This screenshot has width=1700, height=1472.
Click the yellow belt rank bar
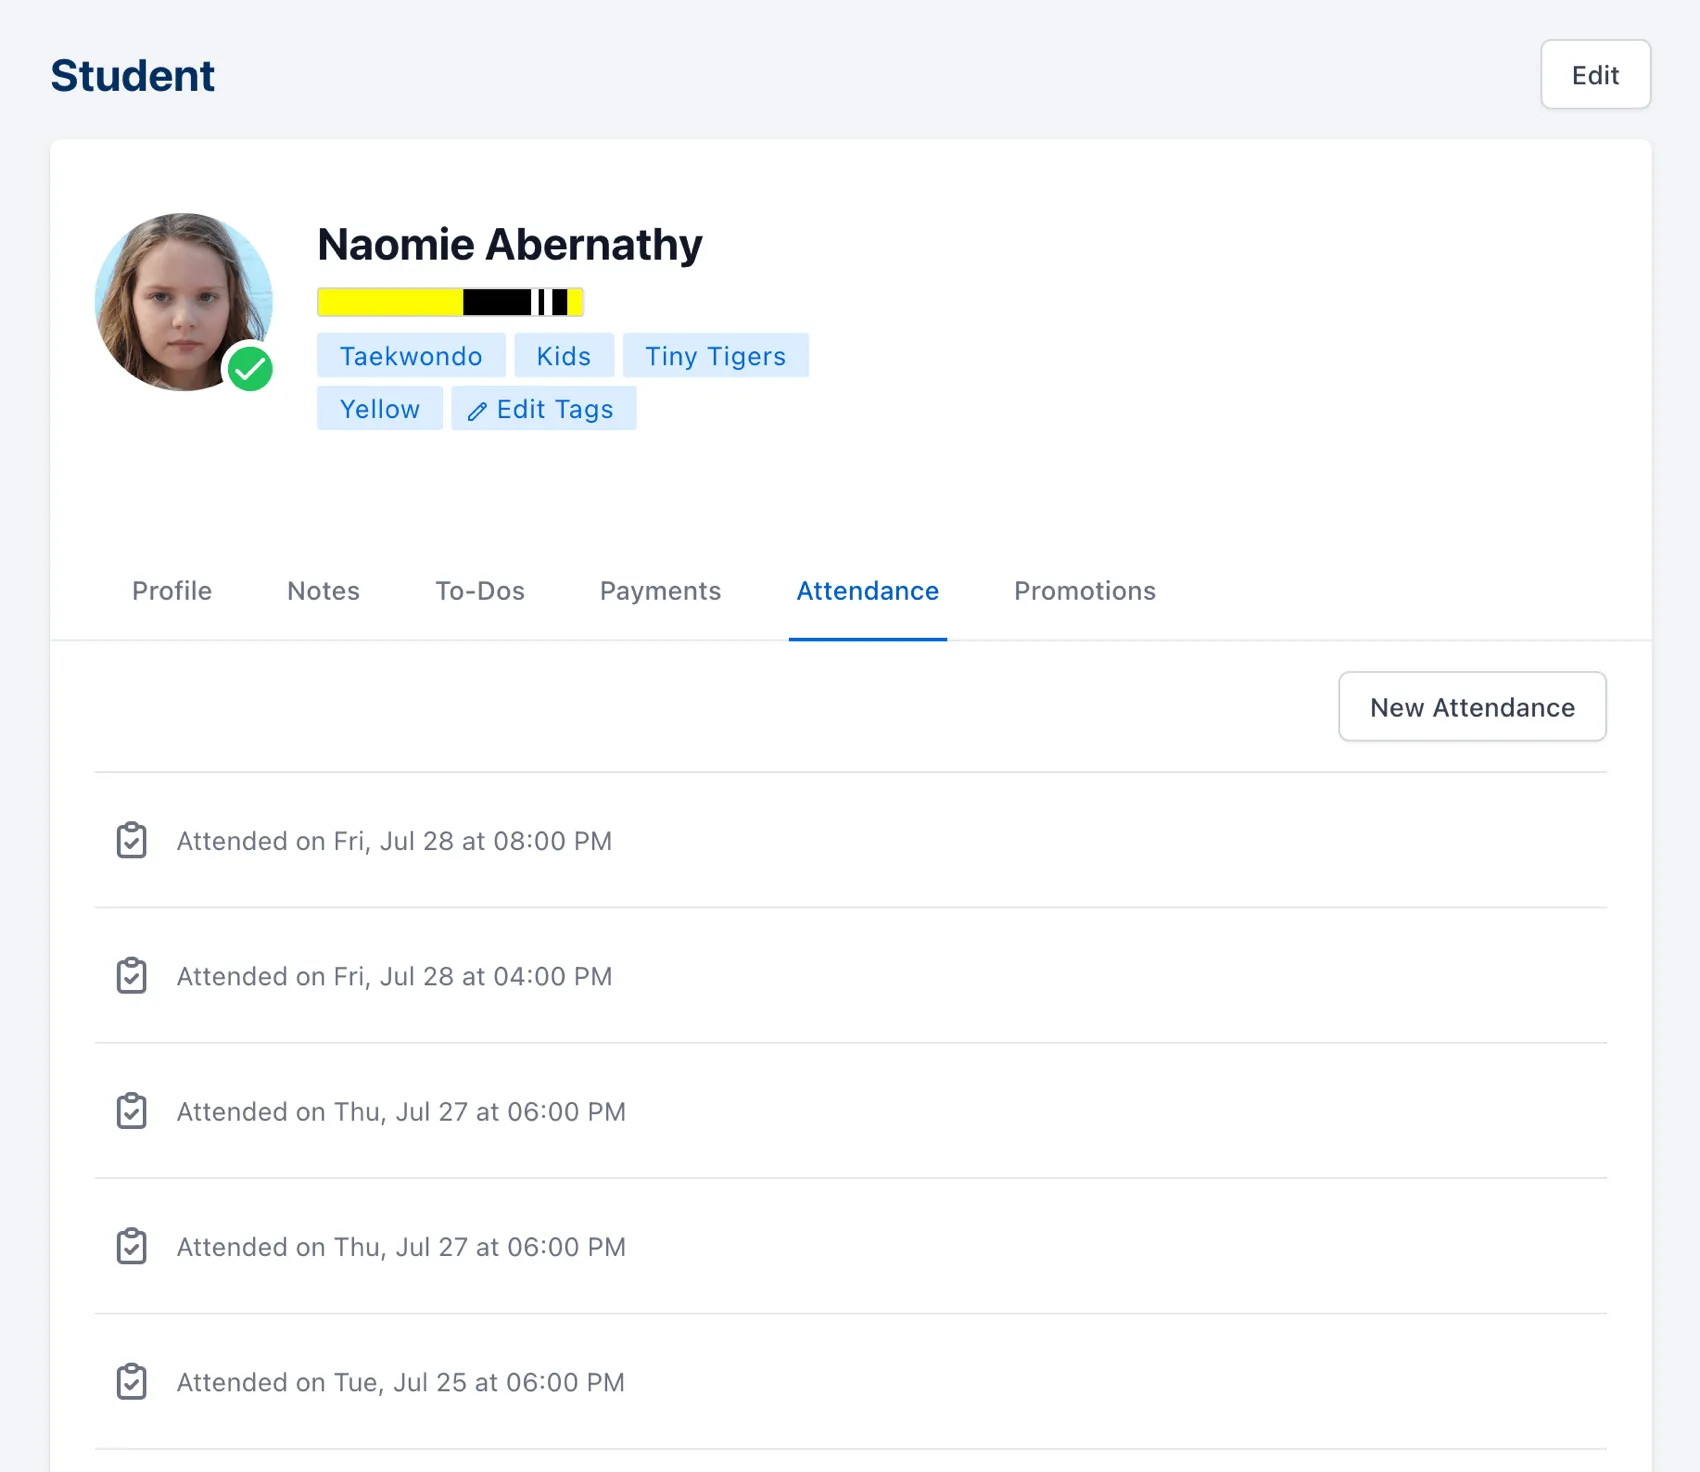[449, 301]
